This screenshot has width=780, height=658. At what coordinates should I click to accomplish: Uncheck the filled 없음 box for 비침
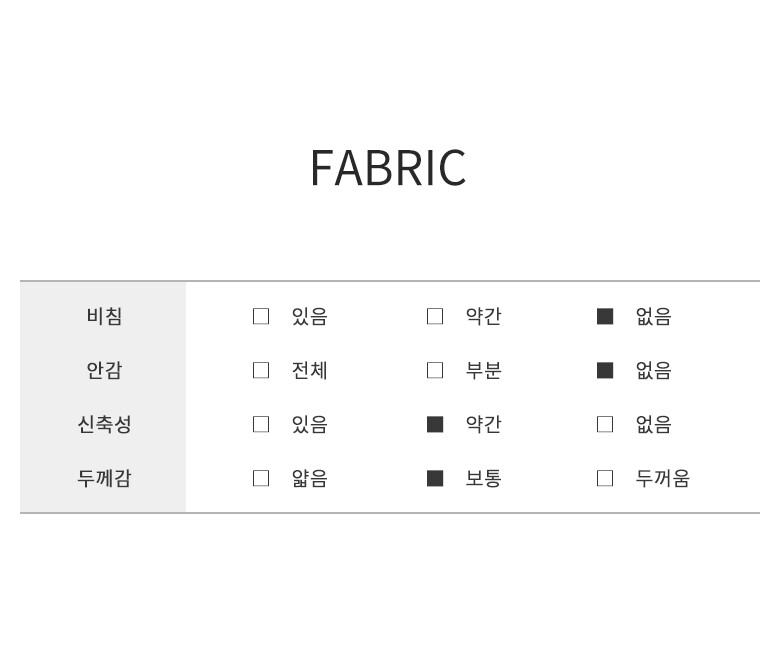point(605,316)
